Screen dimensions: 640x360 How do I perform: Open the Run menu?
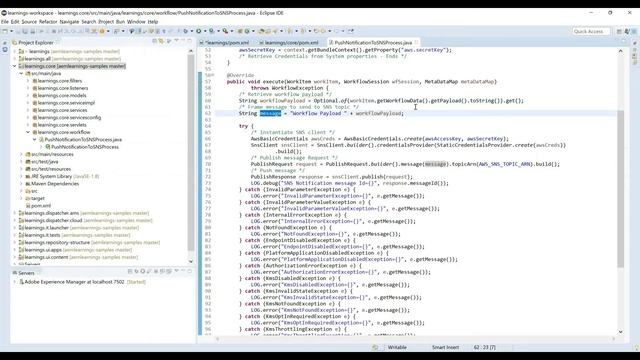coord(120,22)
